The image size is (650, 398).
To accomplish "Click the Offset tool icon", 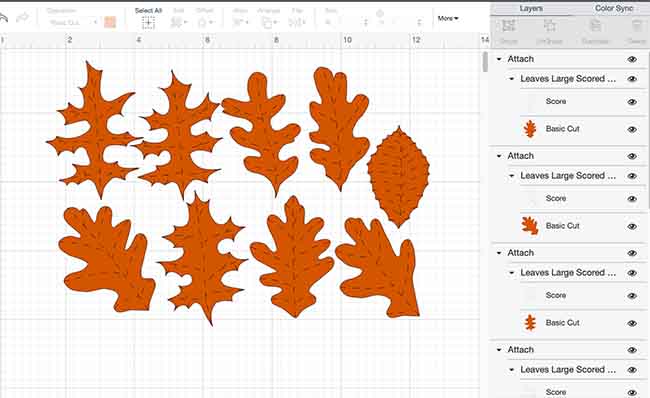I will click(x=204, y=22).
